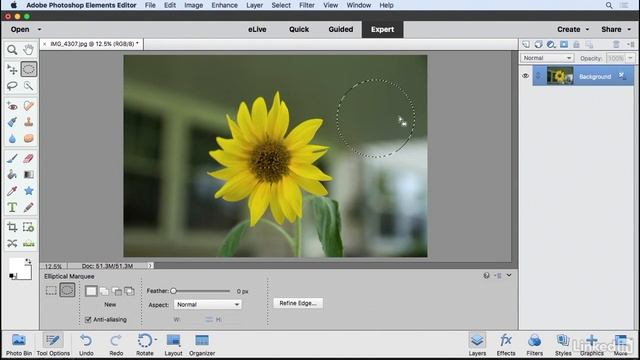Open the Aspect dropdown set to Normal
Image resolution: width=640 pixels, height=360 pixels.
click(207, 304)
